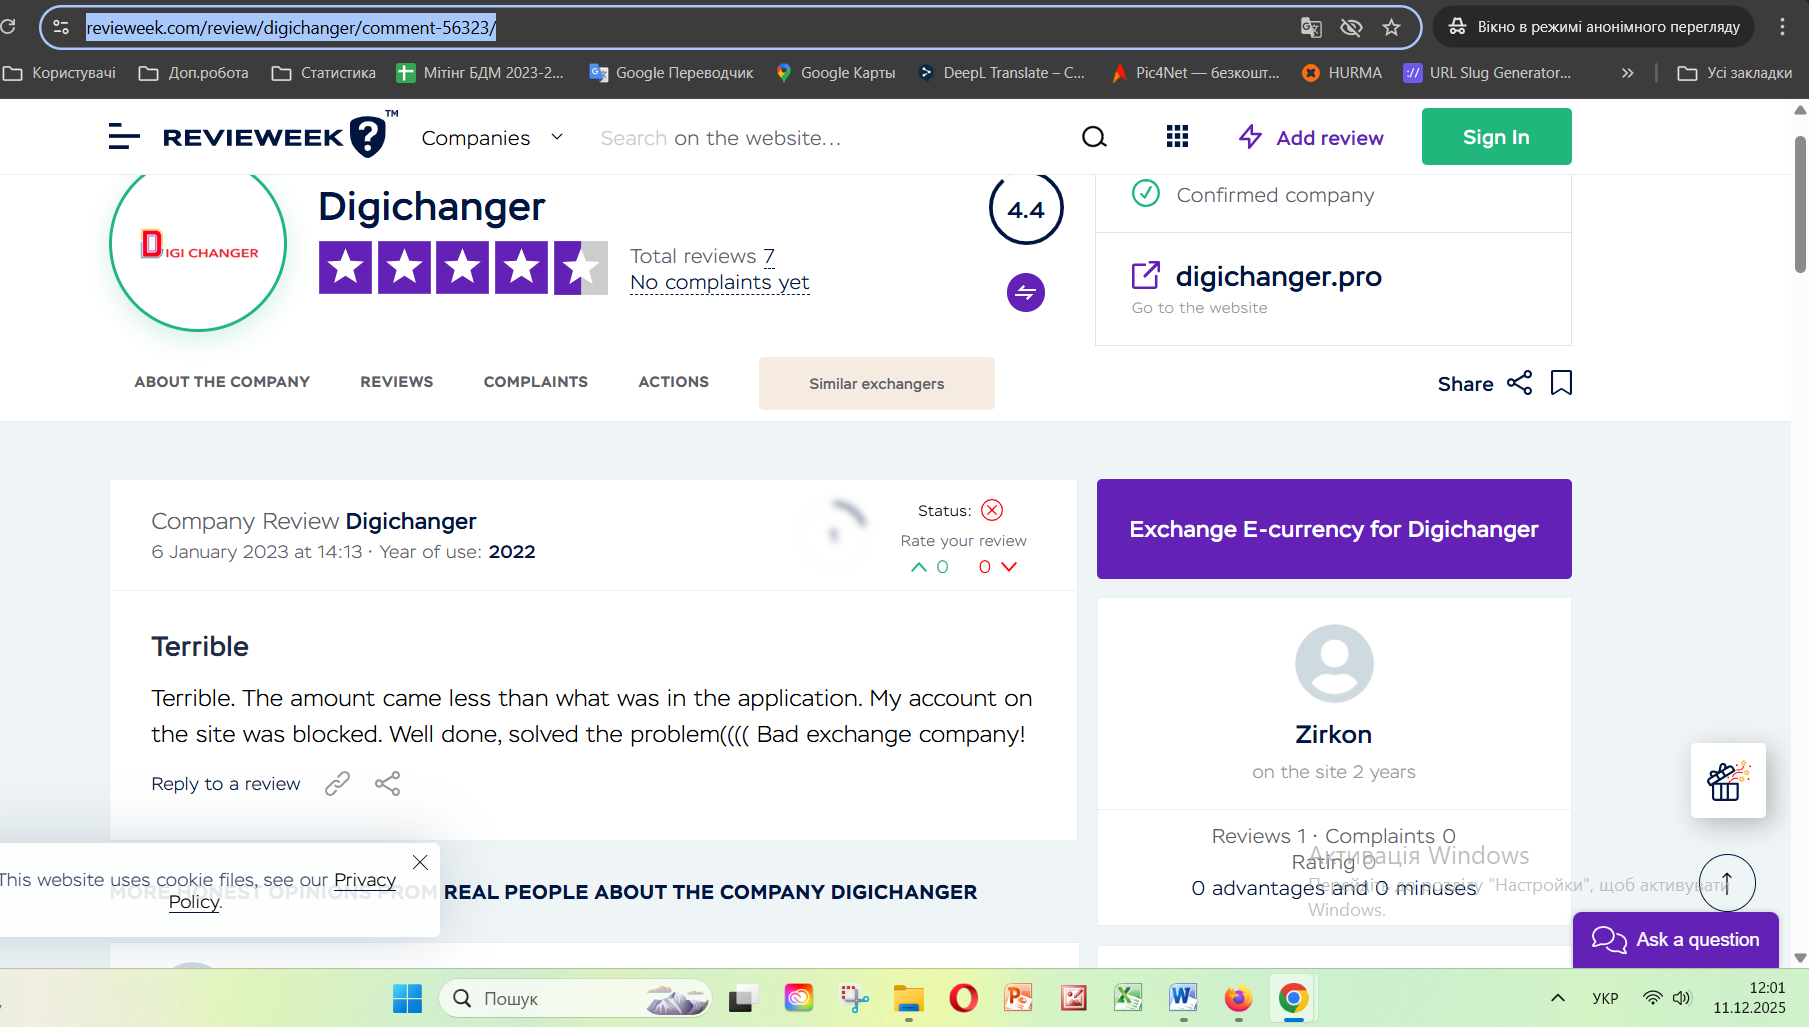Screen dimensions: 1809x1027
Task: Open the URL Slug Generator bookmark
Action: tap(1488, 73)
